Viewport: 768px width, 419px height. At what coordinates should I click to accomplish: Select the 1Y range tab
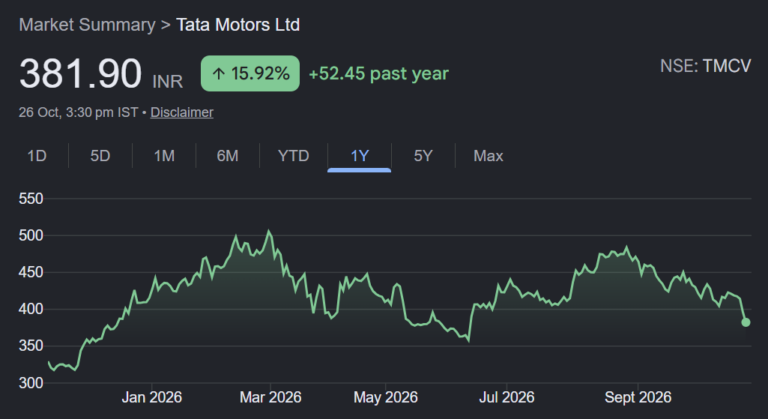pyautogui.click(x=360, y=156)
